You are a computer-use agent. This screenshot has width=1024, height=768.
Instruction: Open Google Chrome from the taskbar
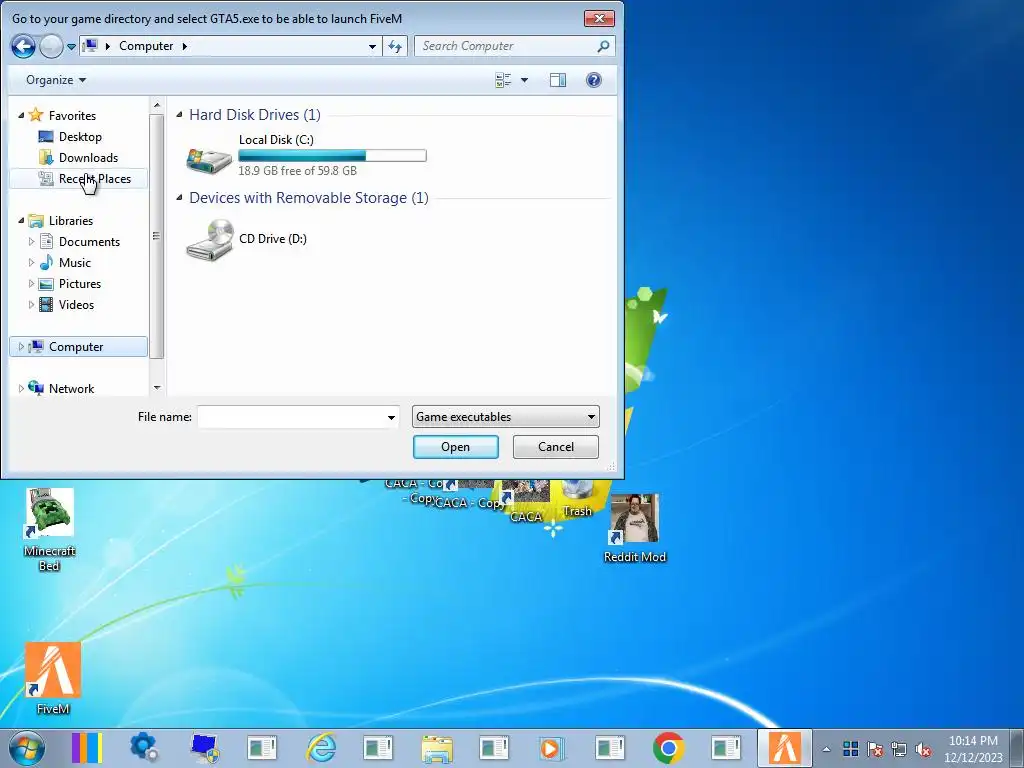(x=668, y=748)
